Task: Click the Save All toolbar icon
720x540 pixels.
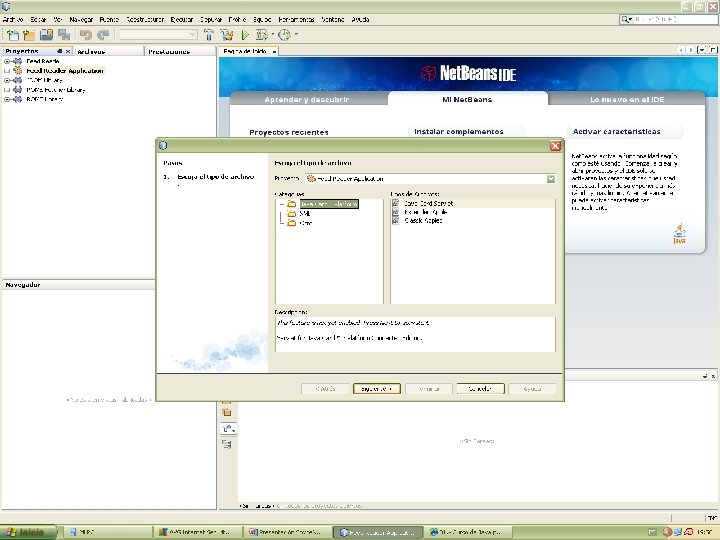Action: tap(64, 34)
